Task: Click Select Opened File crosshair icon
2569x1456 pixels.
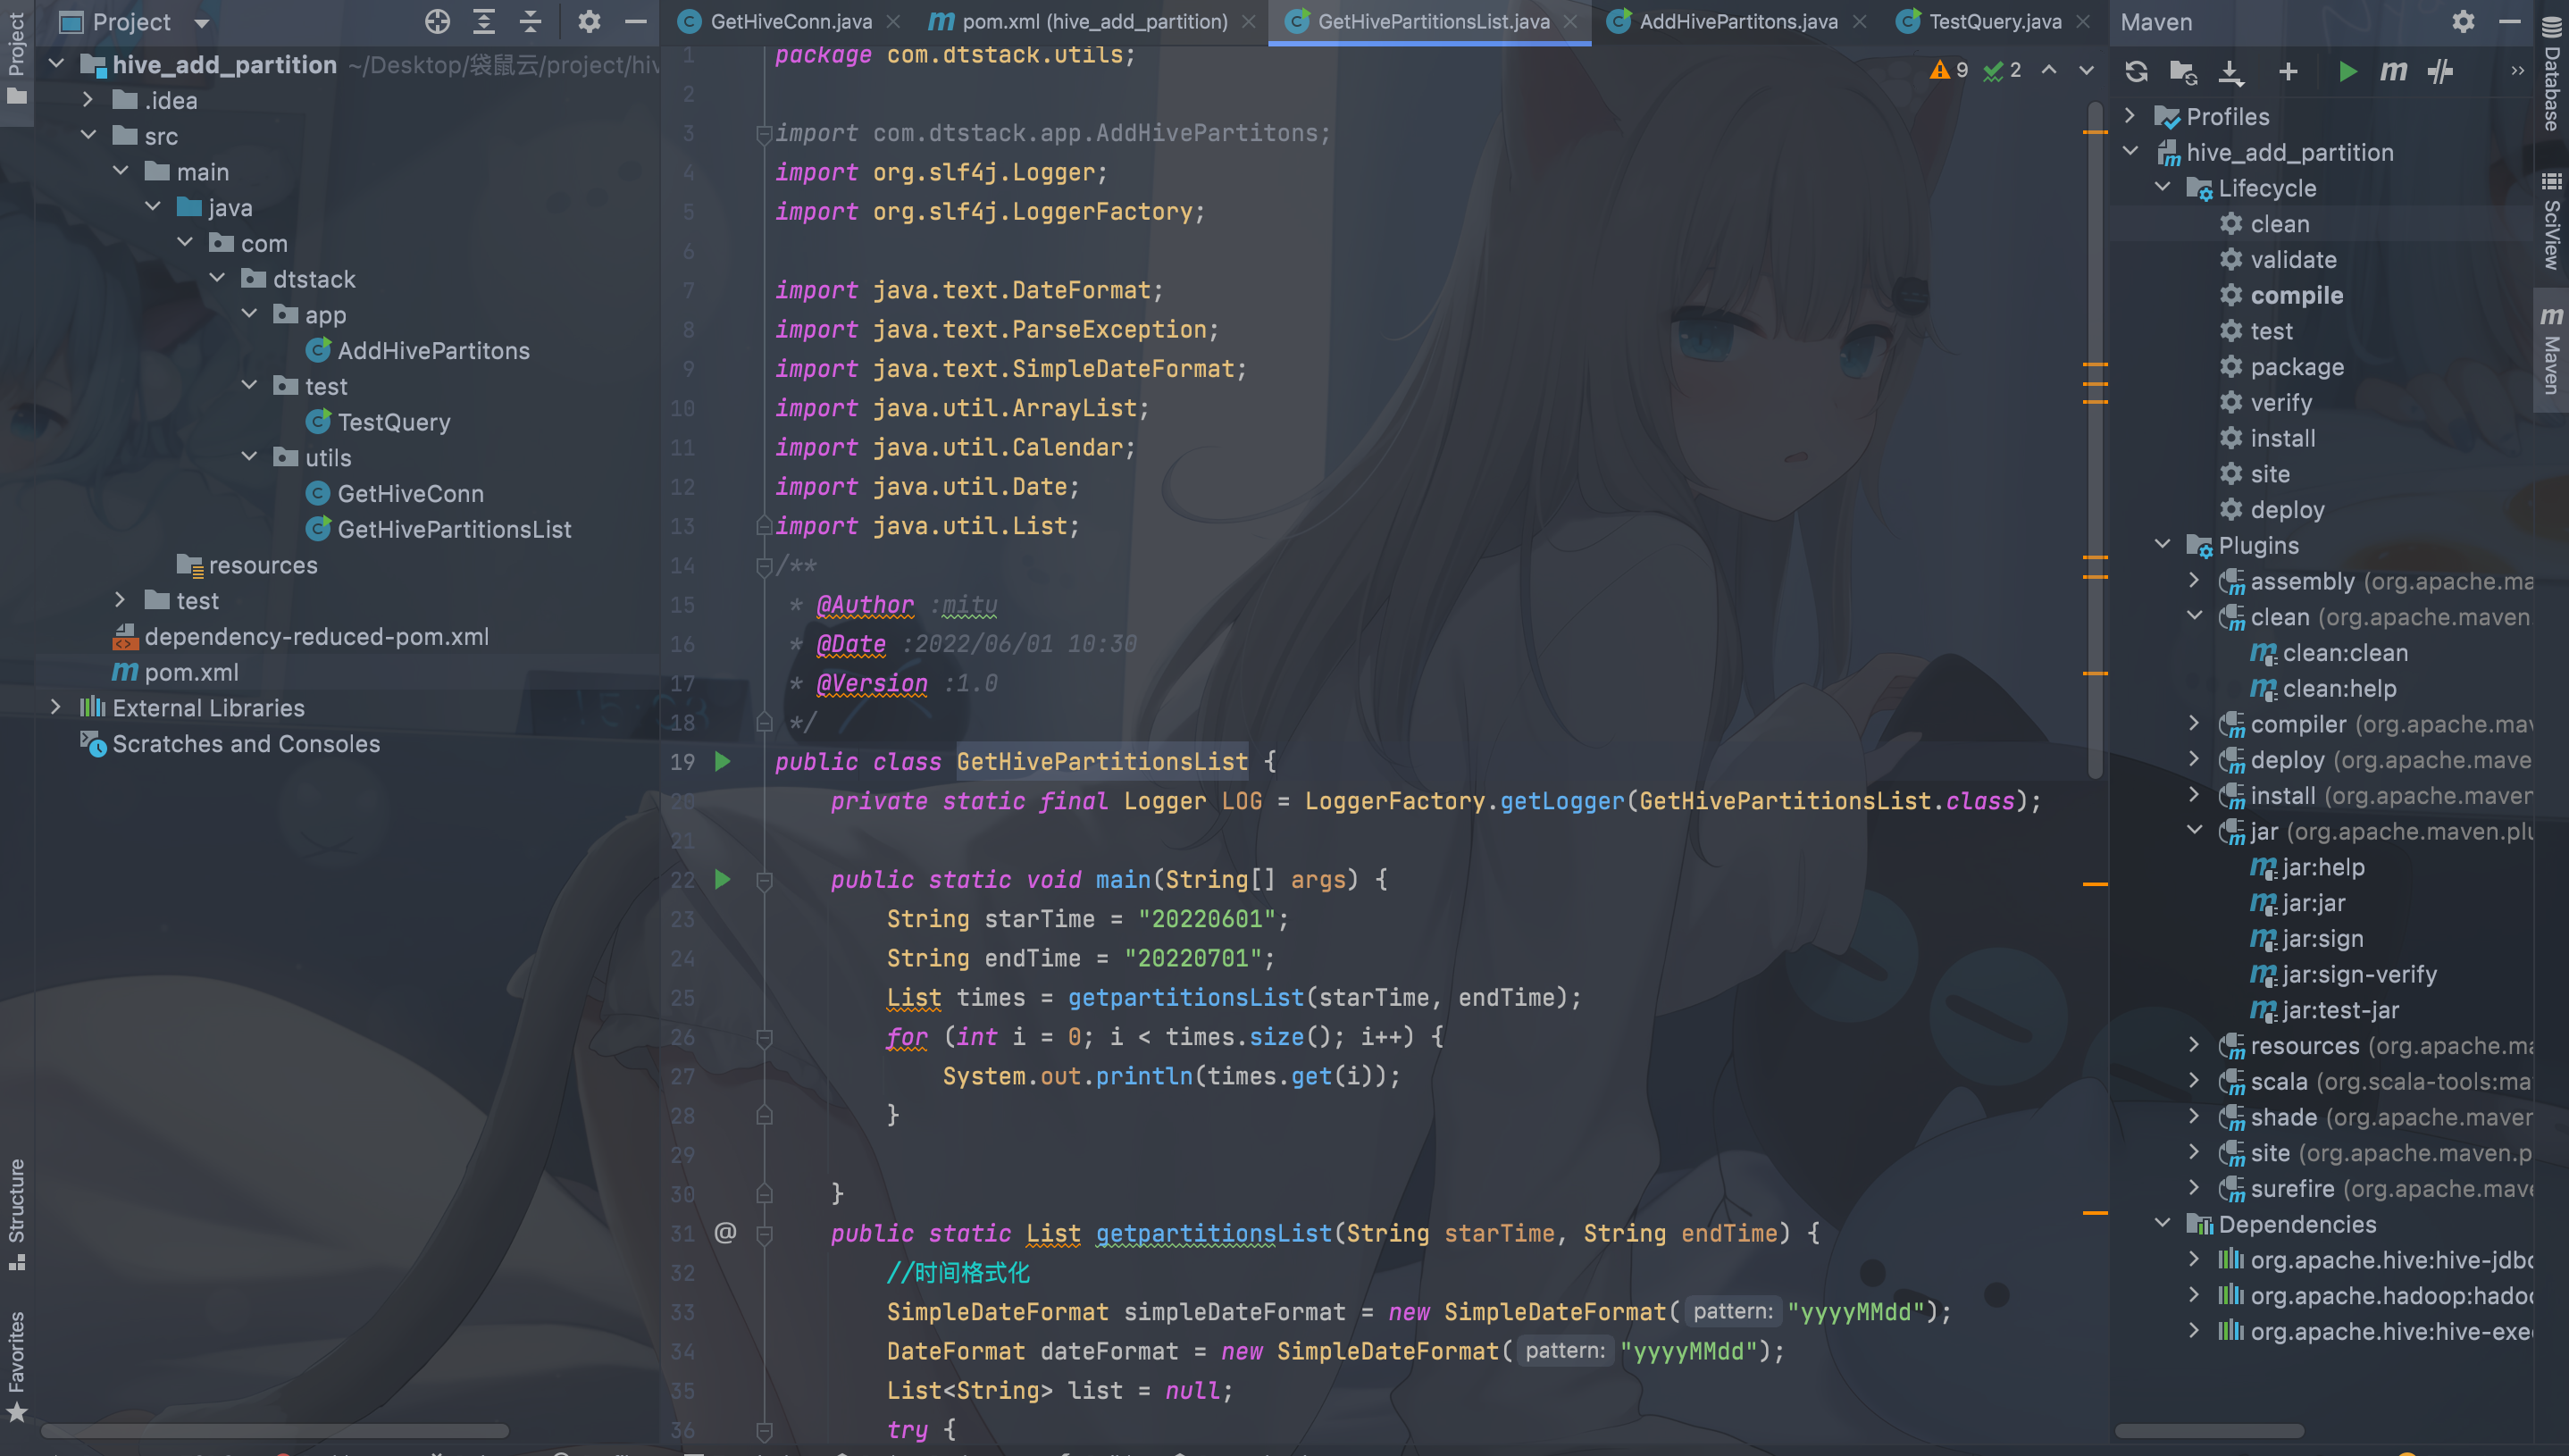Action: pos(437,21)
